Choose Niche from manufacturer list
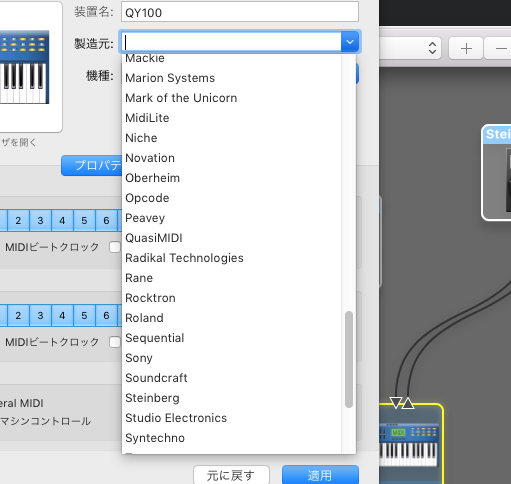The image size is (511, 484). click(x=232, y=138)
